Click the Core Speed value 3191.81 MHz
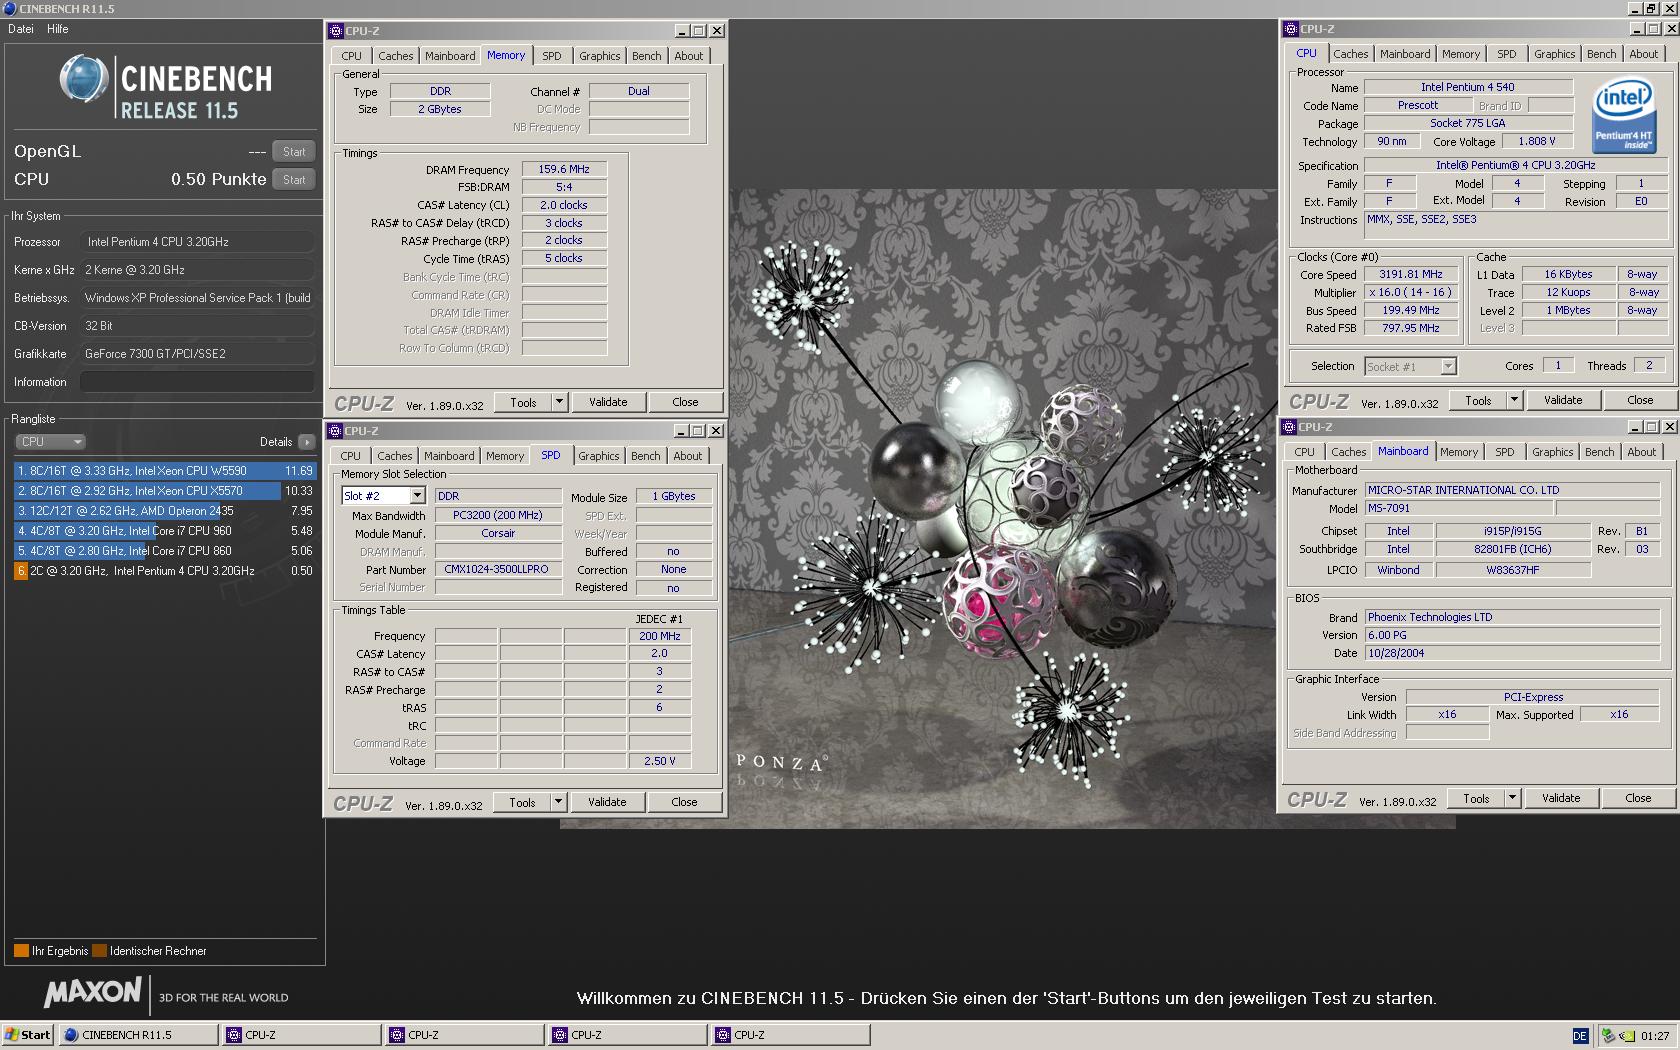The image size is (1680, 1050). [1411, 274]
